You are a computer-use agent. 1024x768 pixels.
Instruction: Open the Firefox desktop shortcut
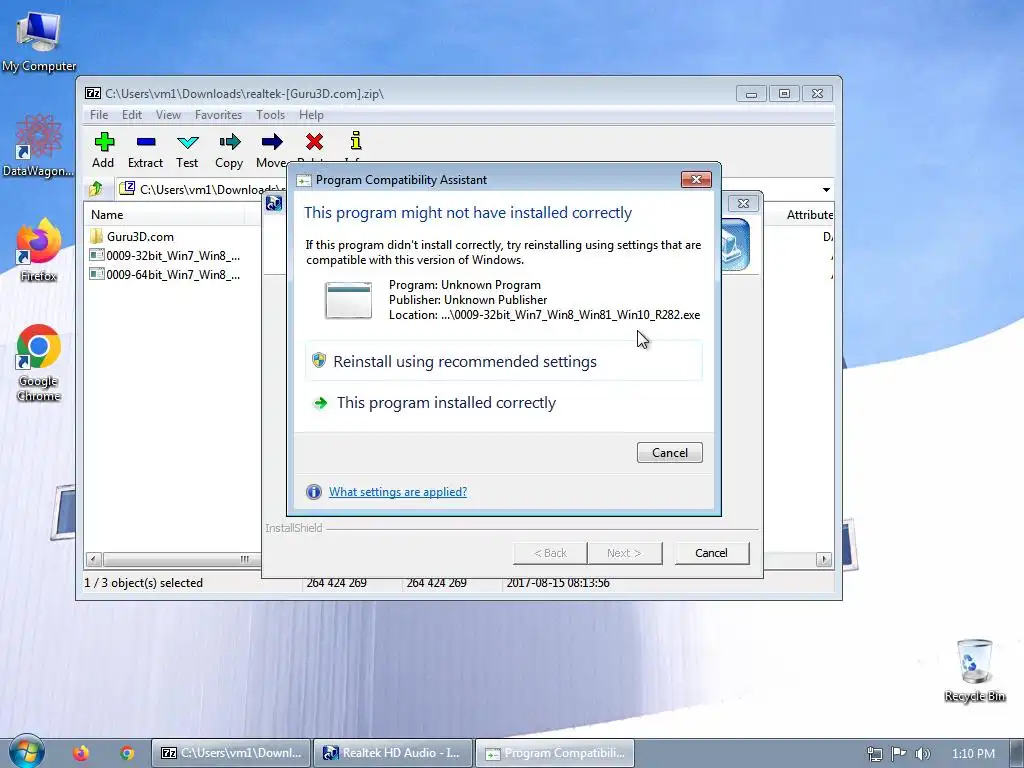pyautogui.click(x=39, y=251)
